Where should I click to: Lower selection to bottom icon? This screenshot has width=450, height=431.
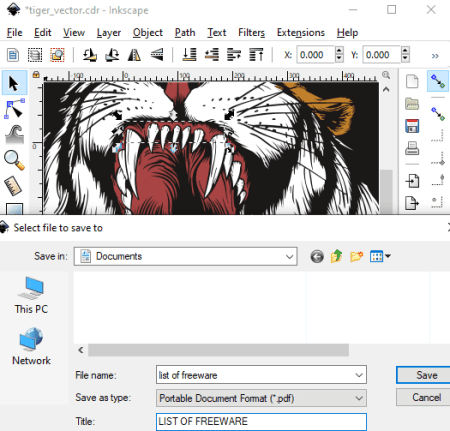[189, 55]
